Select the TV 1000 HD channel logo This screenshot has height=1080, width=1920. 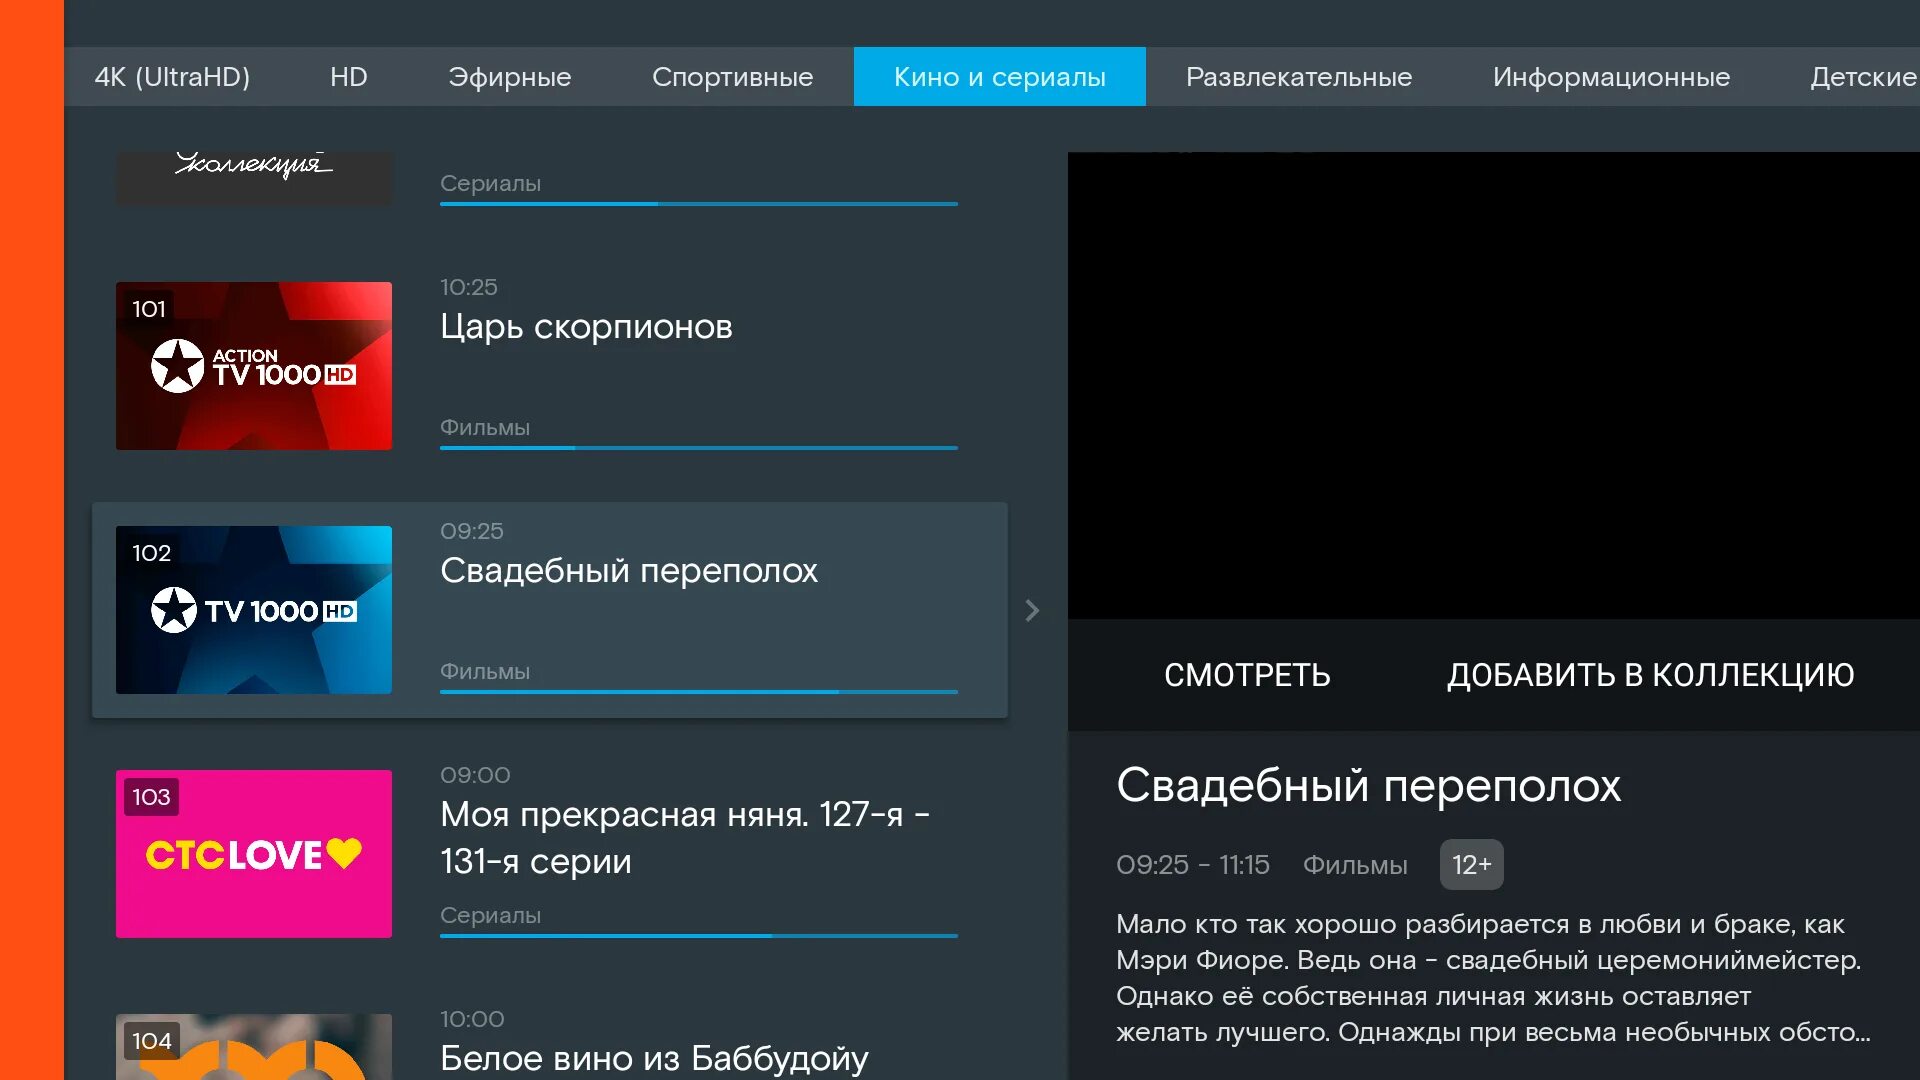pos(253,610)
